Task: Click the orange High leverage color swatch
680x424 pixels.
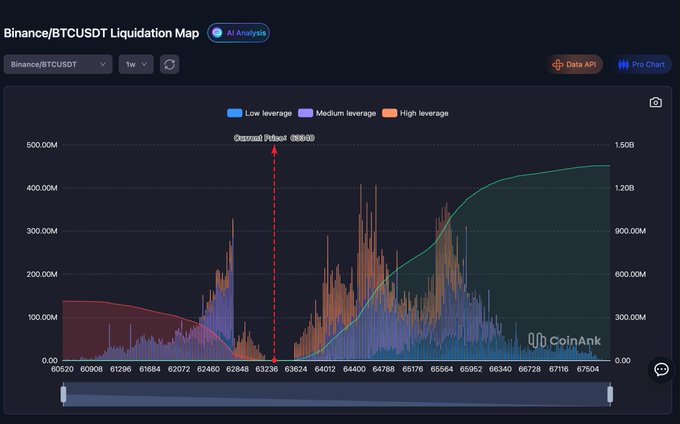Action: point(389,113)
